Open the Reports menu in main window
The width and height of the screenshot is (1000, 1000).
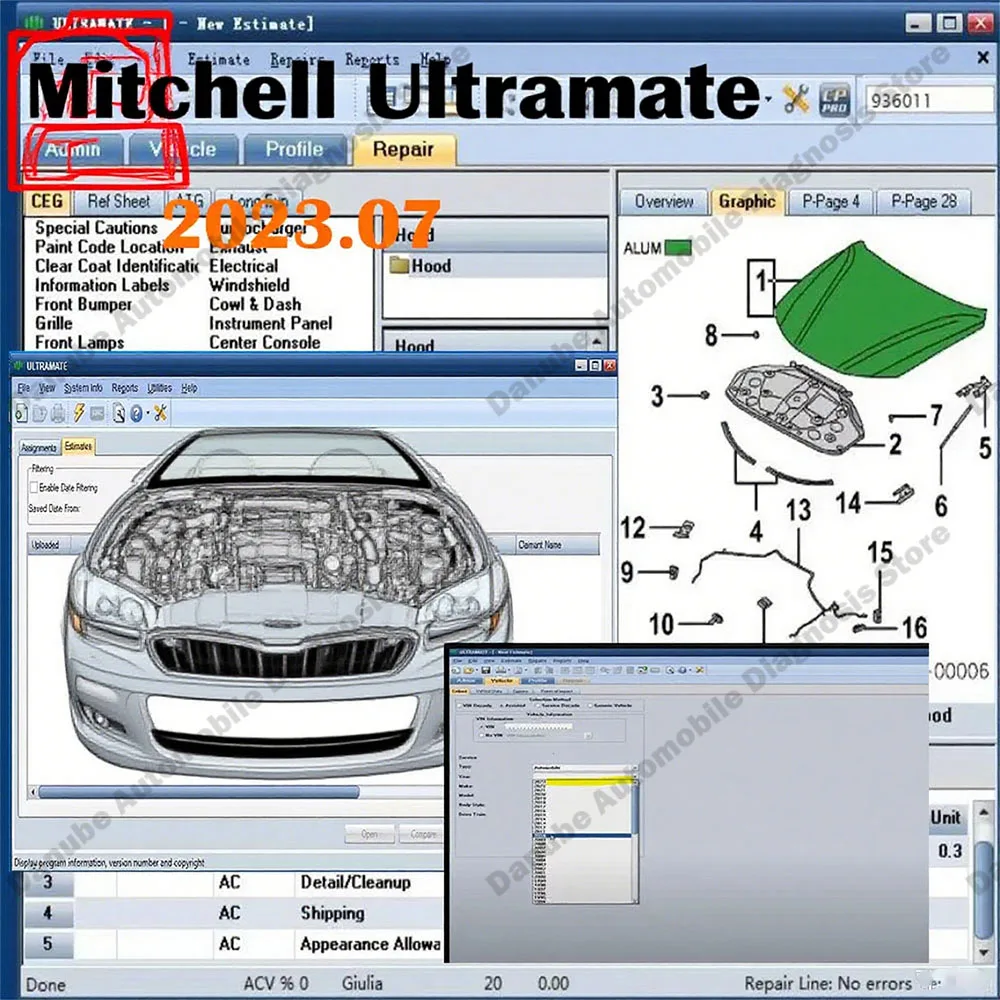coord(372,59)
